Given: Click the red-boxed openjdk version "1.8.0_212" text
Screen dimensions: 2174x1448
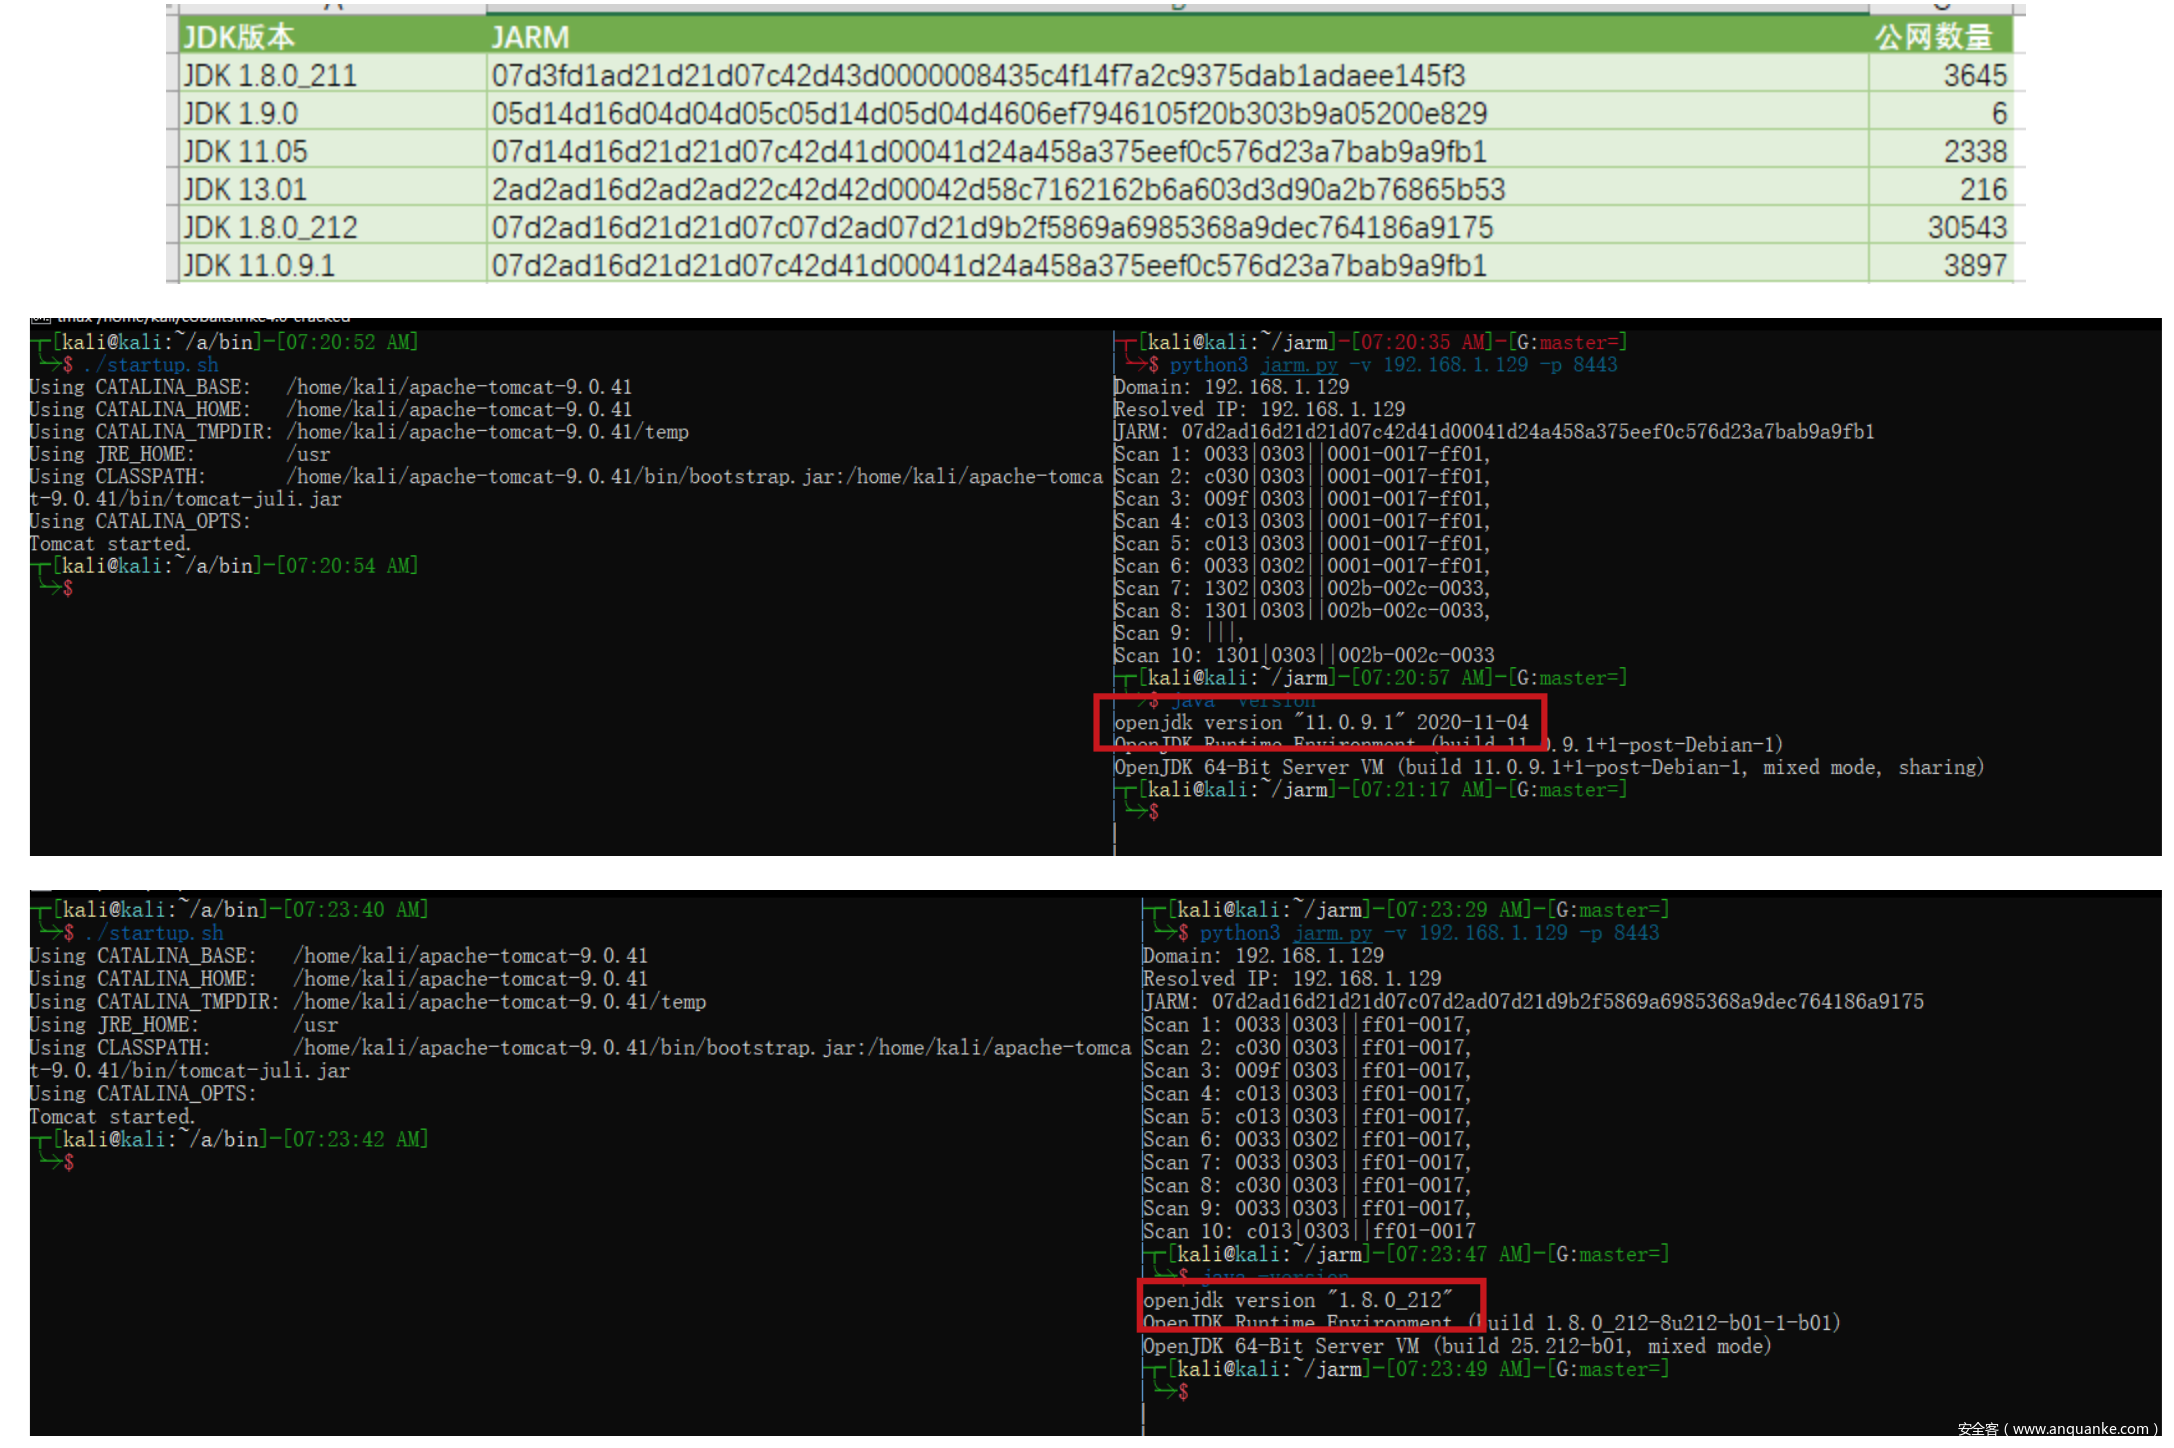Looking at the screenshot, I should (1298, 1300).
